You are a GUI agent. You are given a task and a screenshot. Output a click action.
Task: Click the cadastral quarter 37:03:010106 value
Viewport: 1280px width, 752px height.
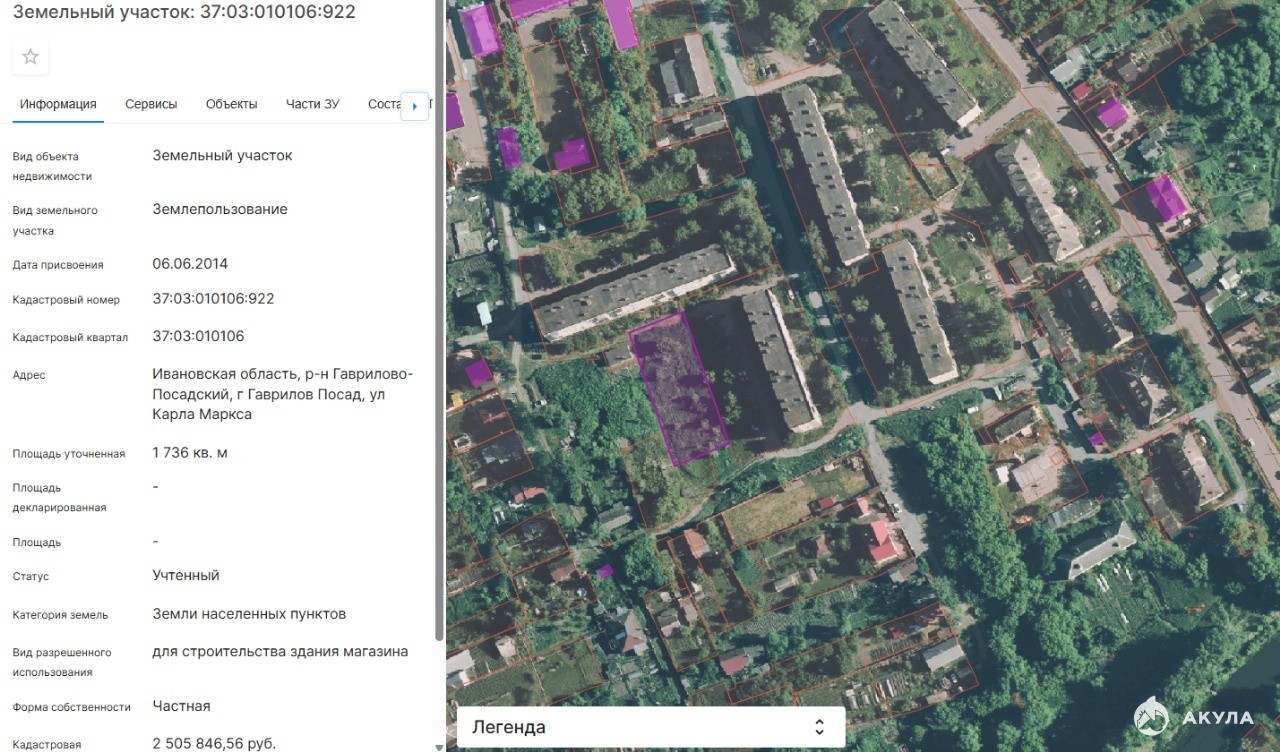(198, 336)
